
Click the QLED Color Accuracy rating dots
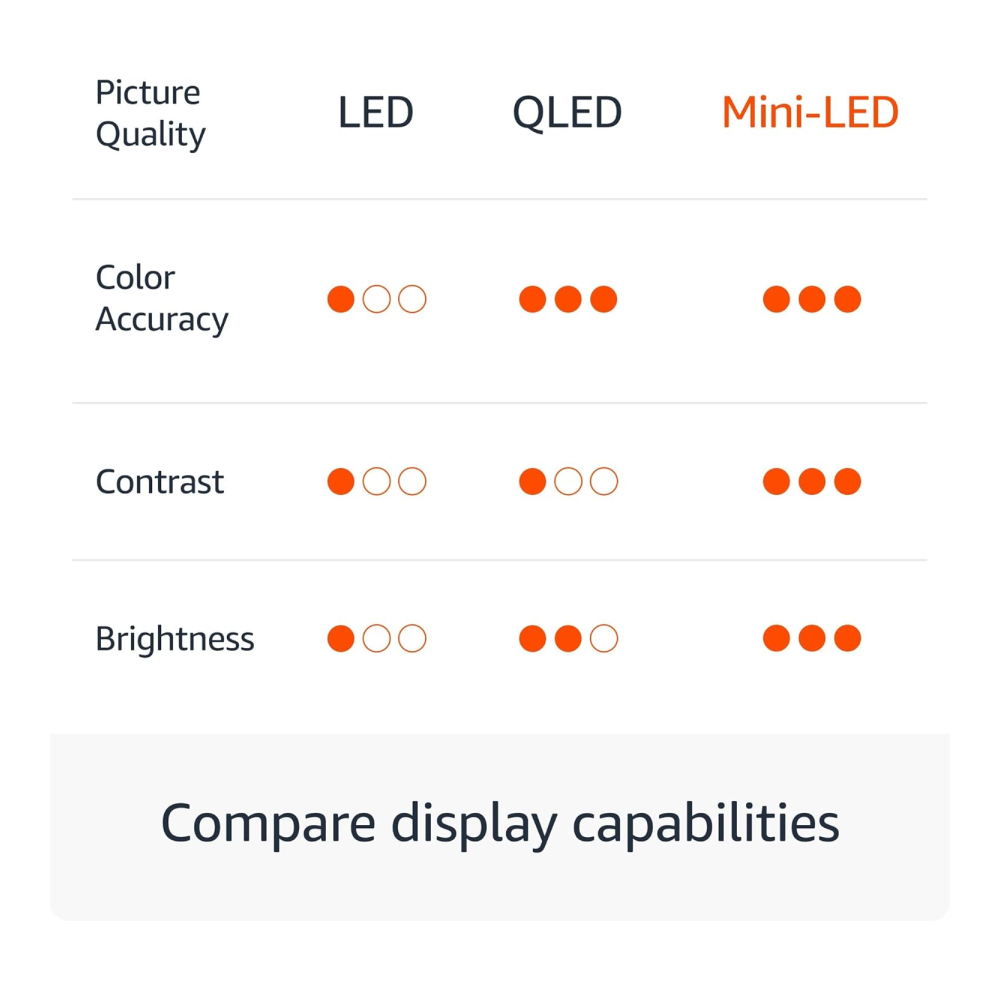coord(568,299)
